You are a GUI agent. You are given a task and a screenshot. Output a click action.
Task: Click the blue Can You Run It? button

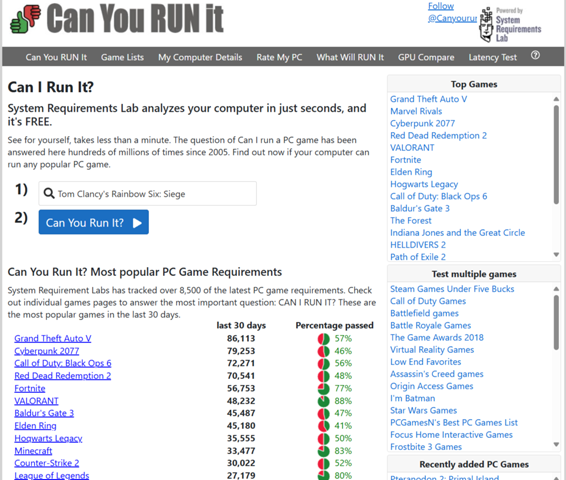click(94, 222)
